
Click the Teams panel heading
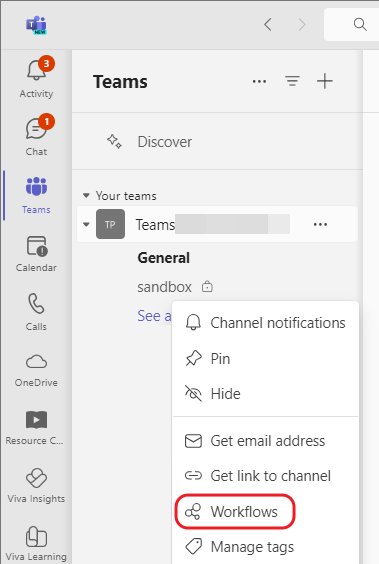pos(120,82)
